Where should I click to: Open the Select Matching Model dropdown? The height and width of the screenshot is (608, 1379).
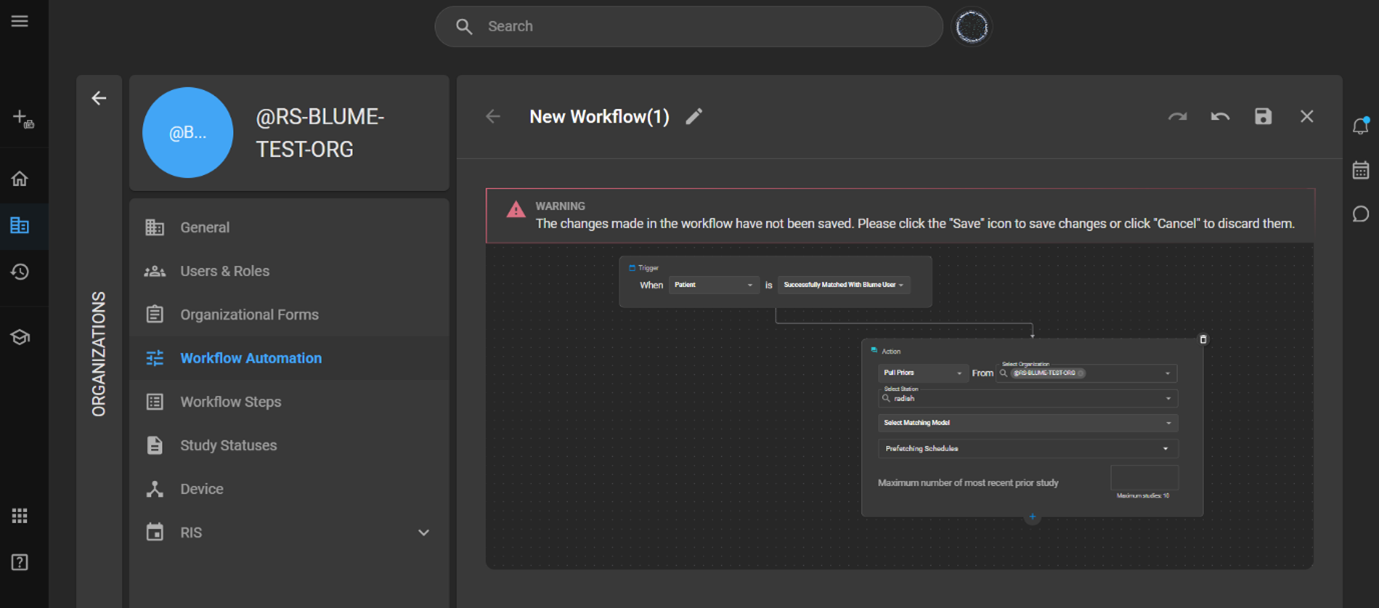1027,423
